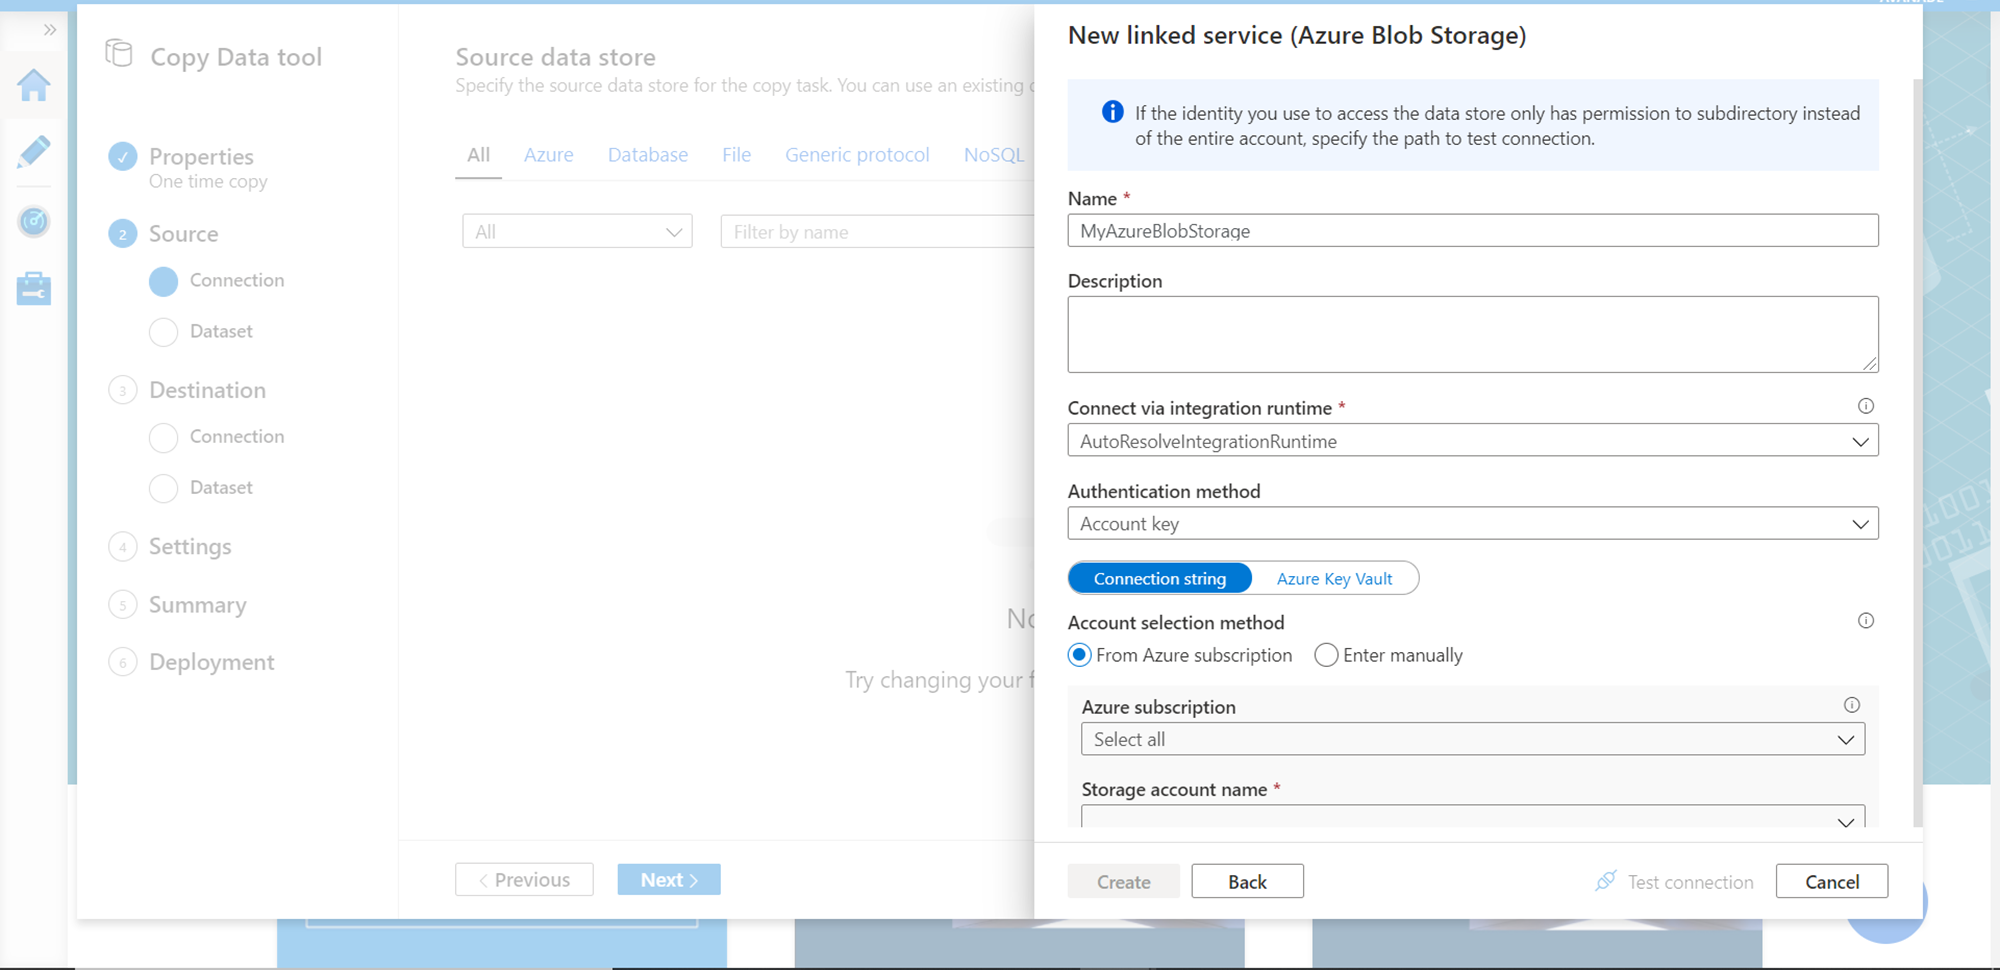Select From Azure subscription radio button
This screenshot has height=970, width=2000.
coord(1079,655)
